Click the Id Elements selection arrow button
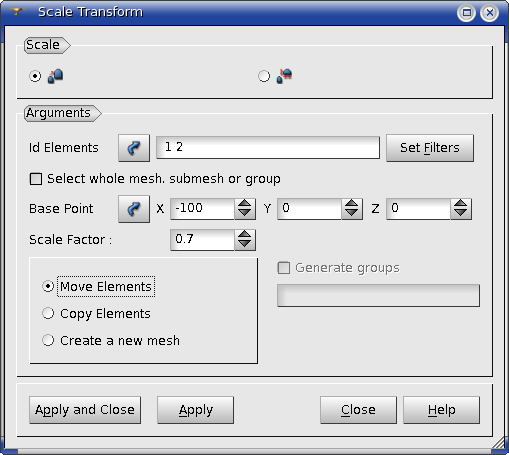 [x=134, y=148]
